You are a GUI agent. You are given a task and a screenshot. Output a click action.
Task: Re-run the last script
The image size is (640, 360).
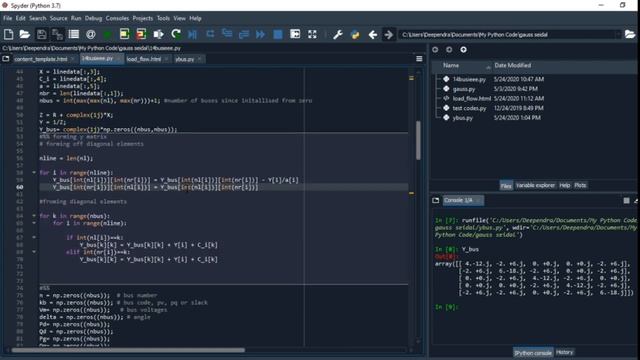[x=176, y=35]
